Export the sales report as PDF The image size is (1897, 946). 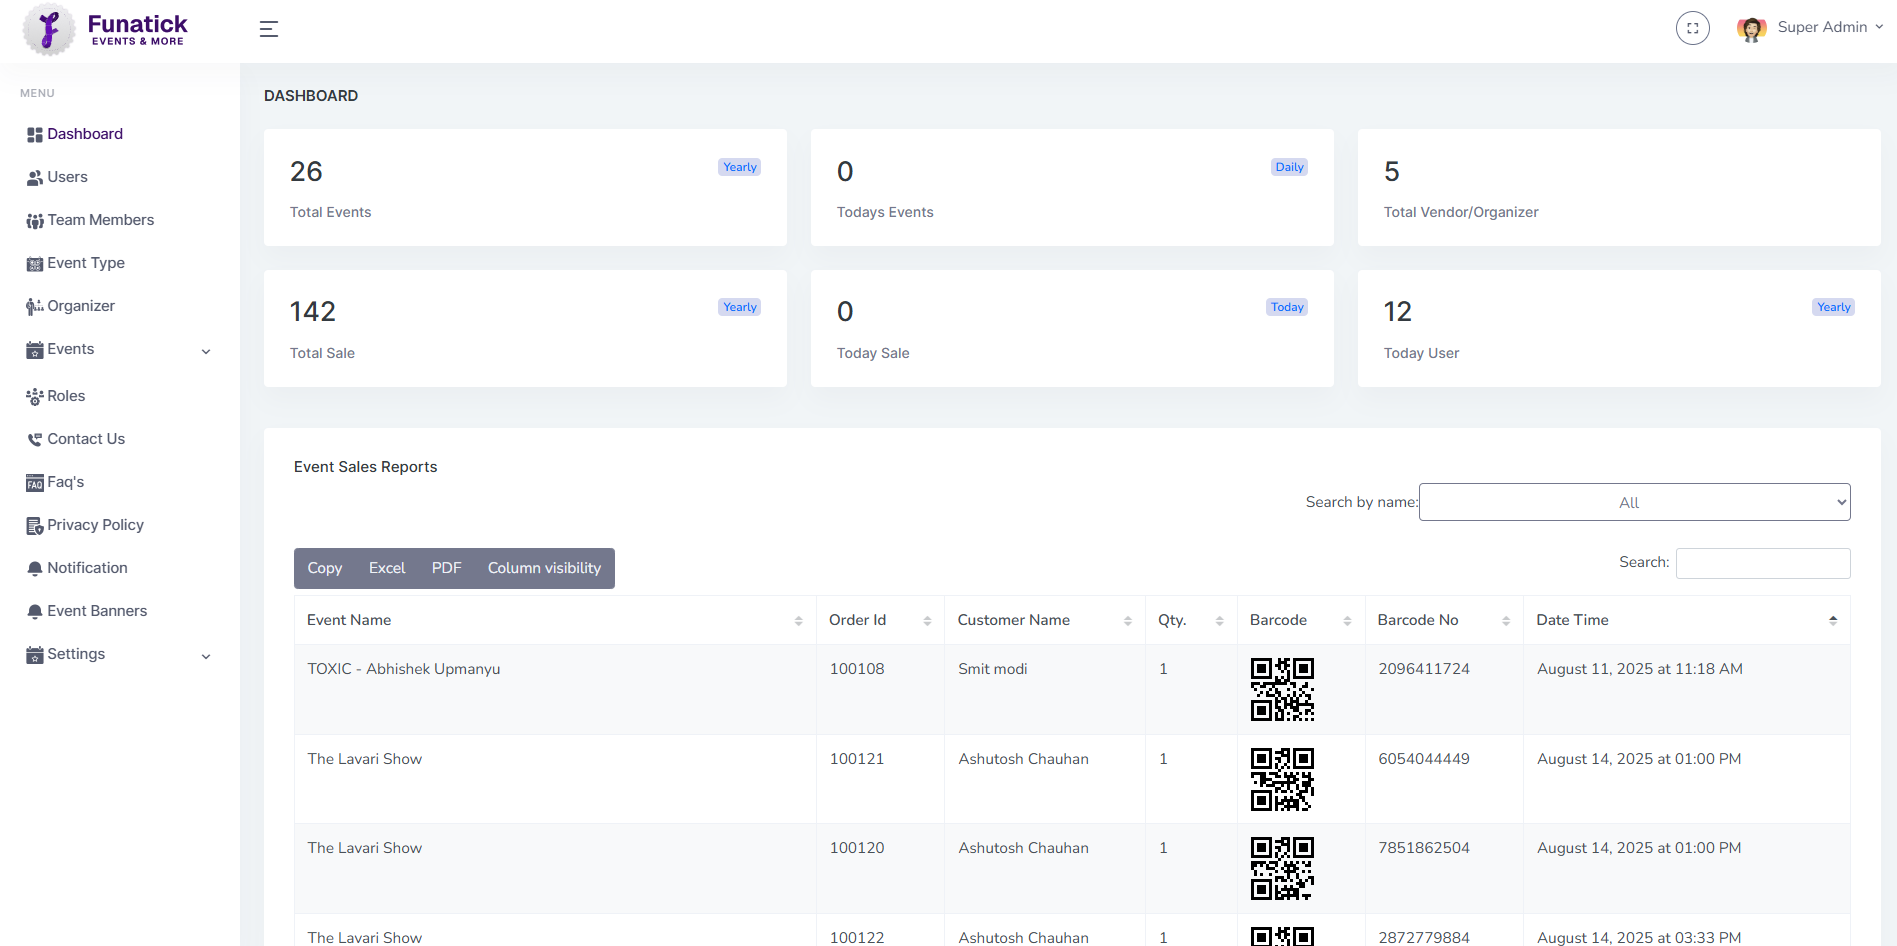(446, 568)
